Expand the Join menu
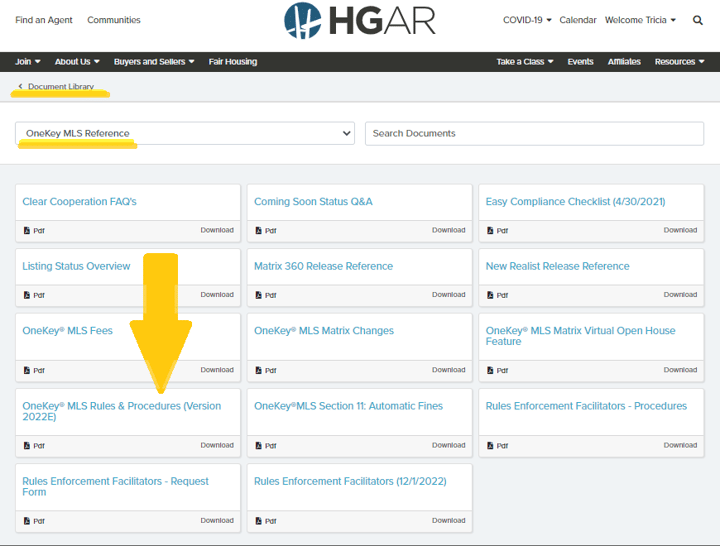720x546 pixels. (28, 62)
